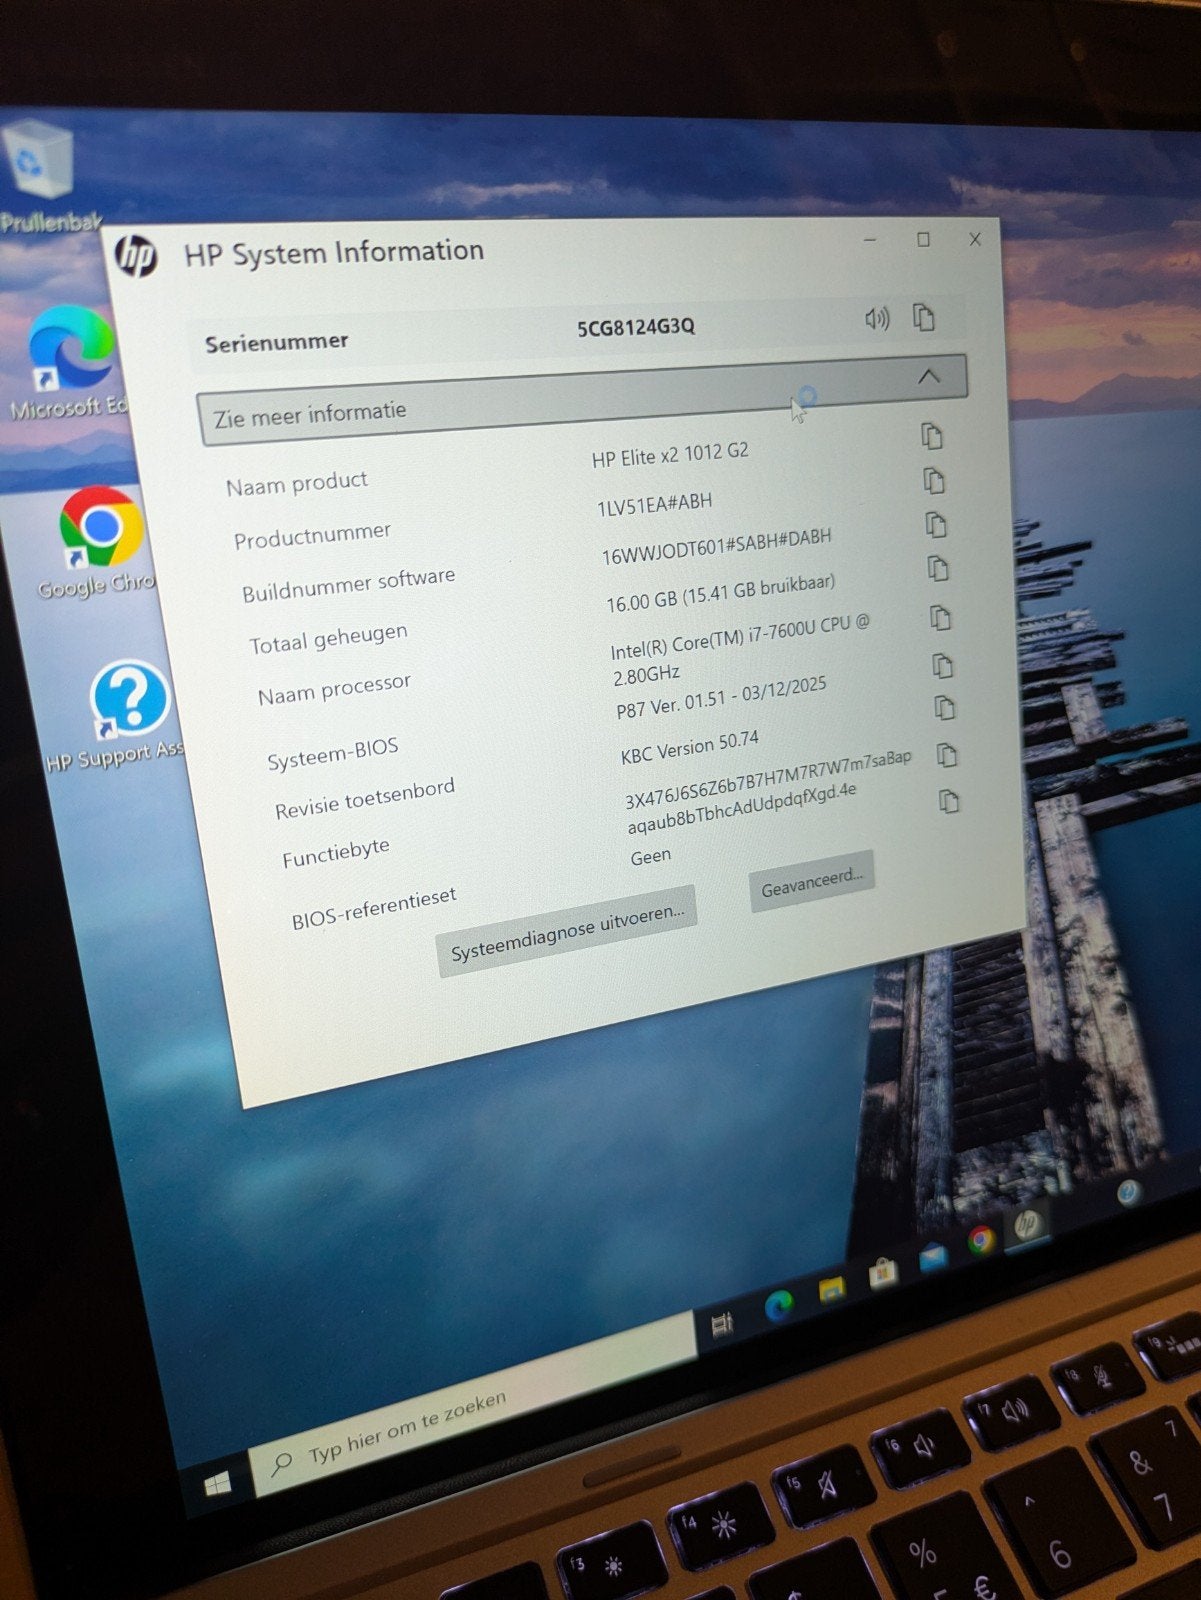
Task: Click the KBC Version 50.74 value
Action: 690,748
